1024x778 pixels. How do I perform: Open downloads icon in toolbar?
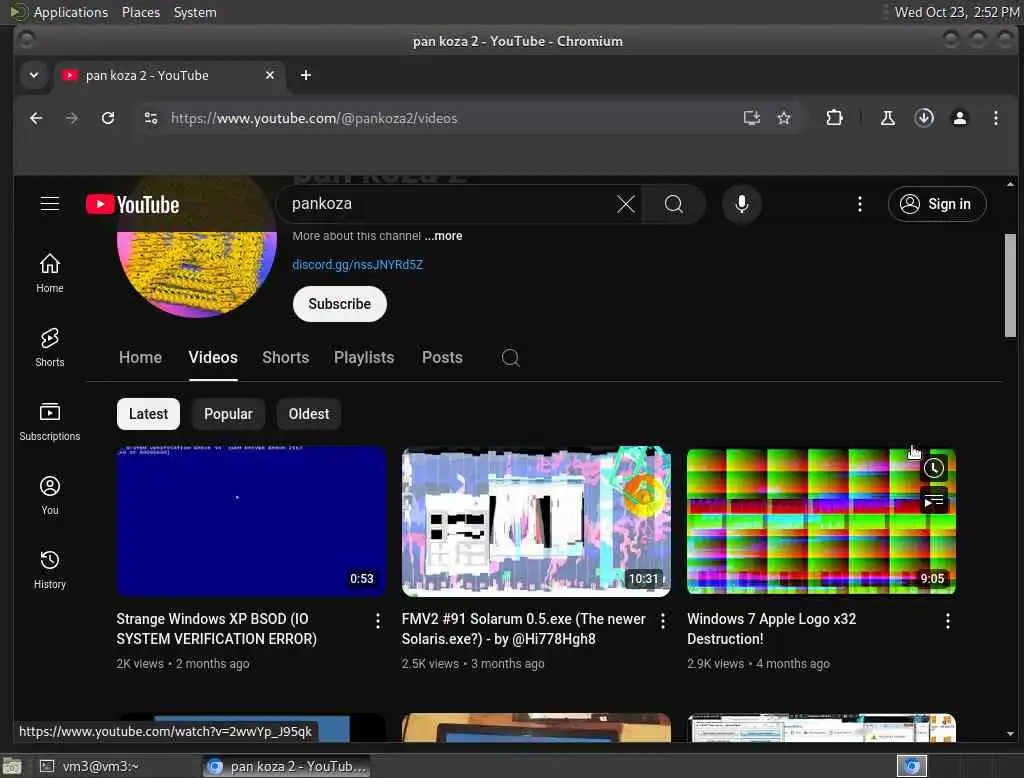pos(923,118)
